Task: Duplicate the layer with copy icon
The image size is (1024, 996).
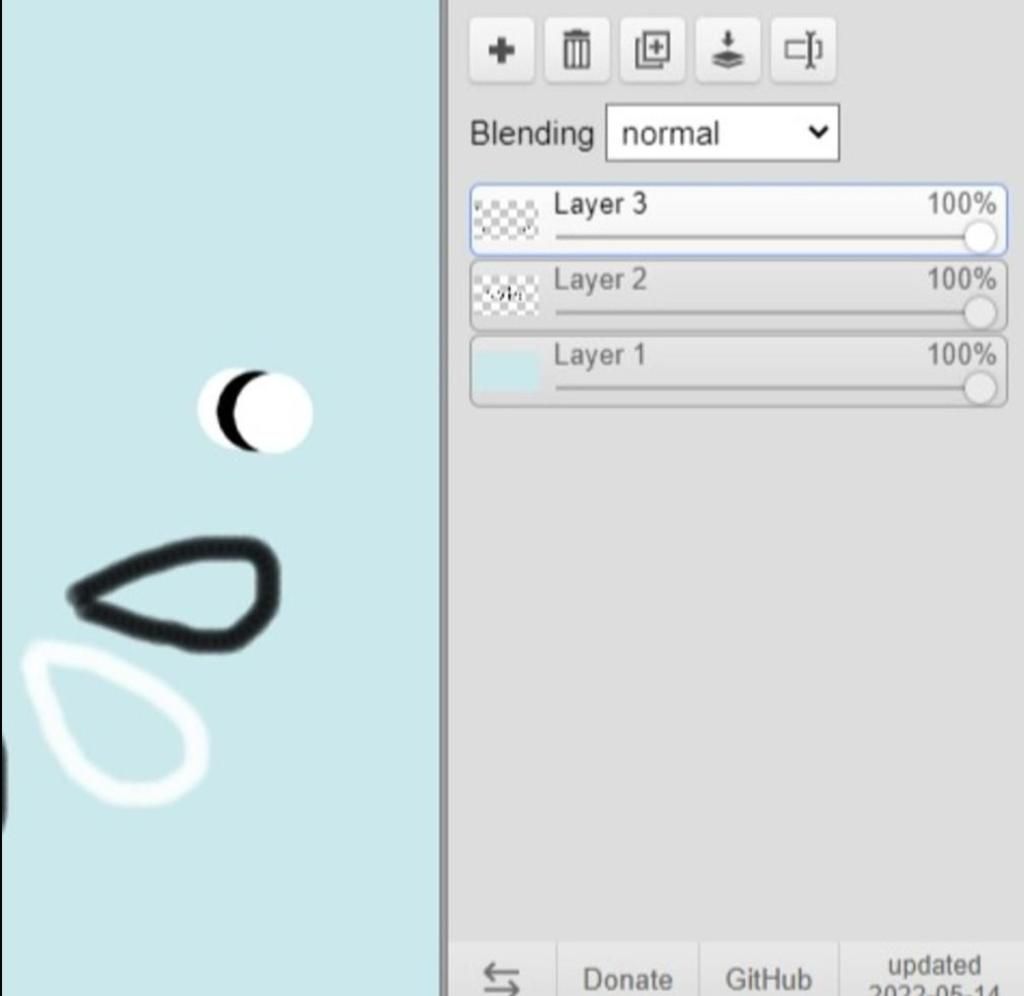Action: pos(652,50)
